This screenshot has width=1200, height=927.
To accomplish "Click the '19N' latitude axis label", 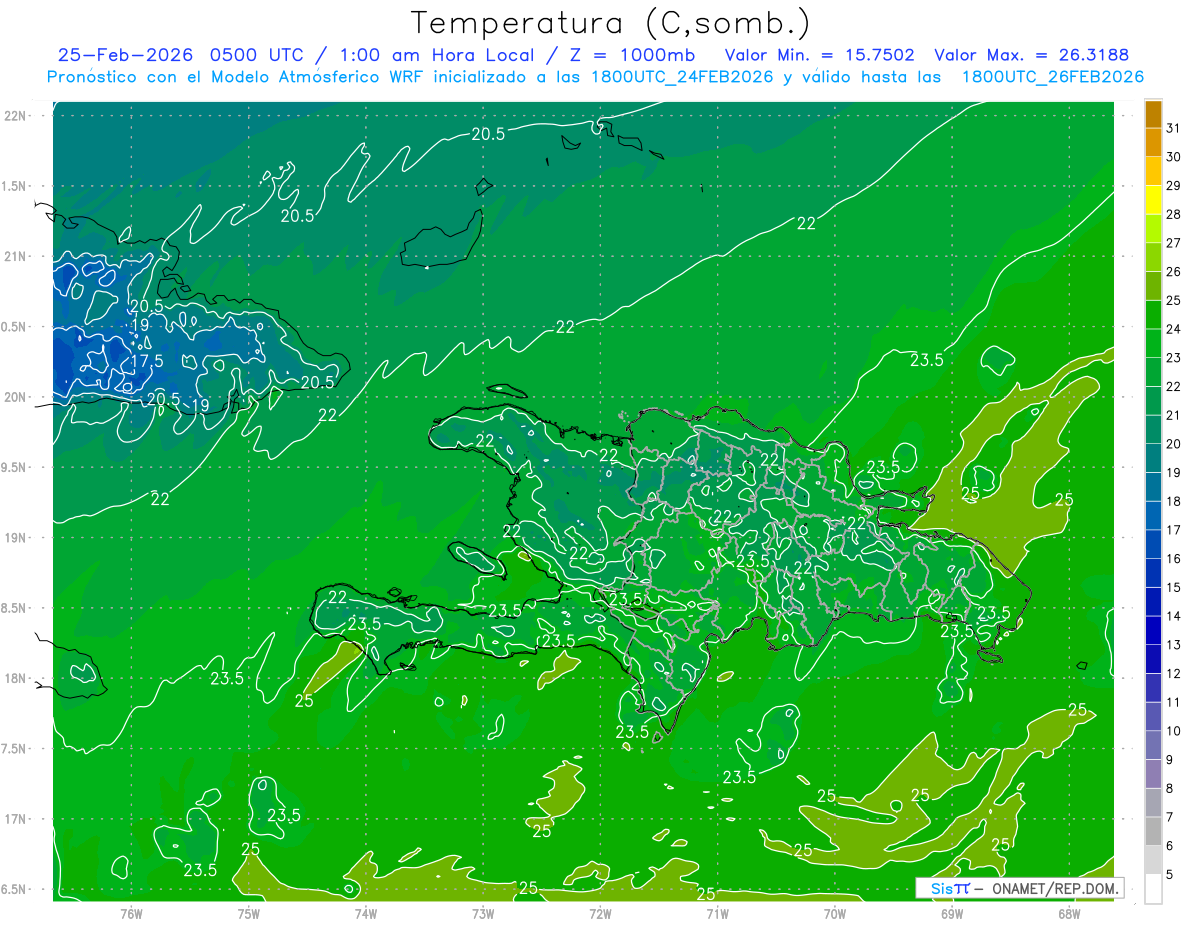I will 17,538.
